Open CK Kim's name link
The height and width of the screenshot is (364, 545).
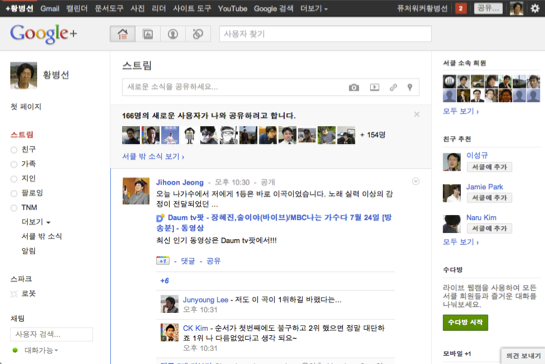(x=195, y=328)
